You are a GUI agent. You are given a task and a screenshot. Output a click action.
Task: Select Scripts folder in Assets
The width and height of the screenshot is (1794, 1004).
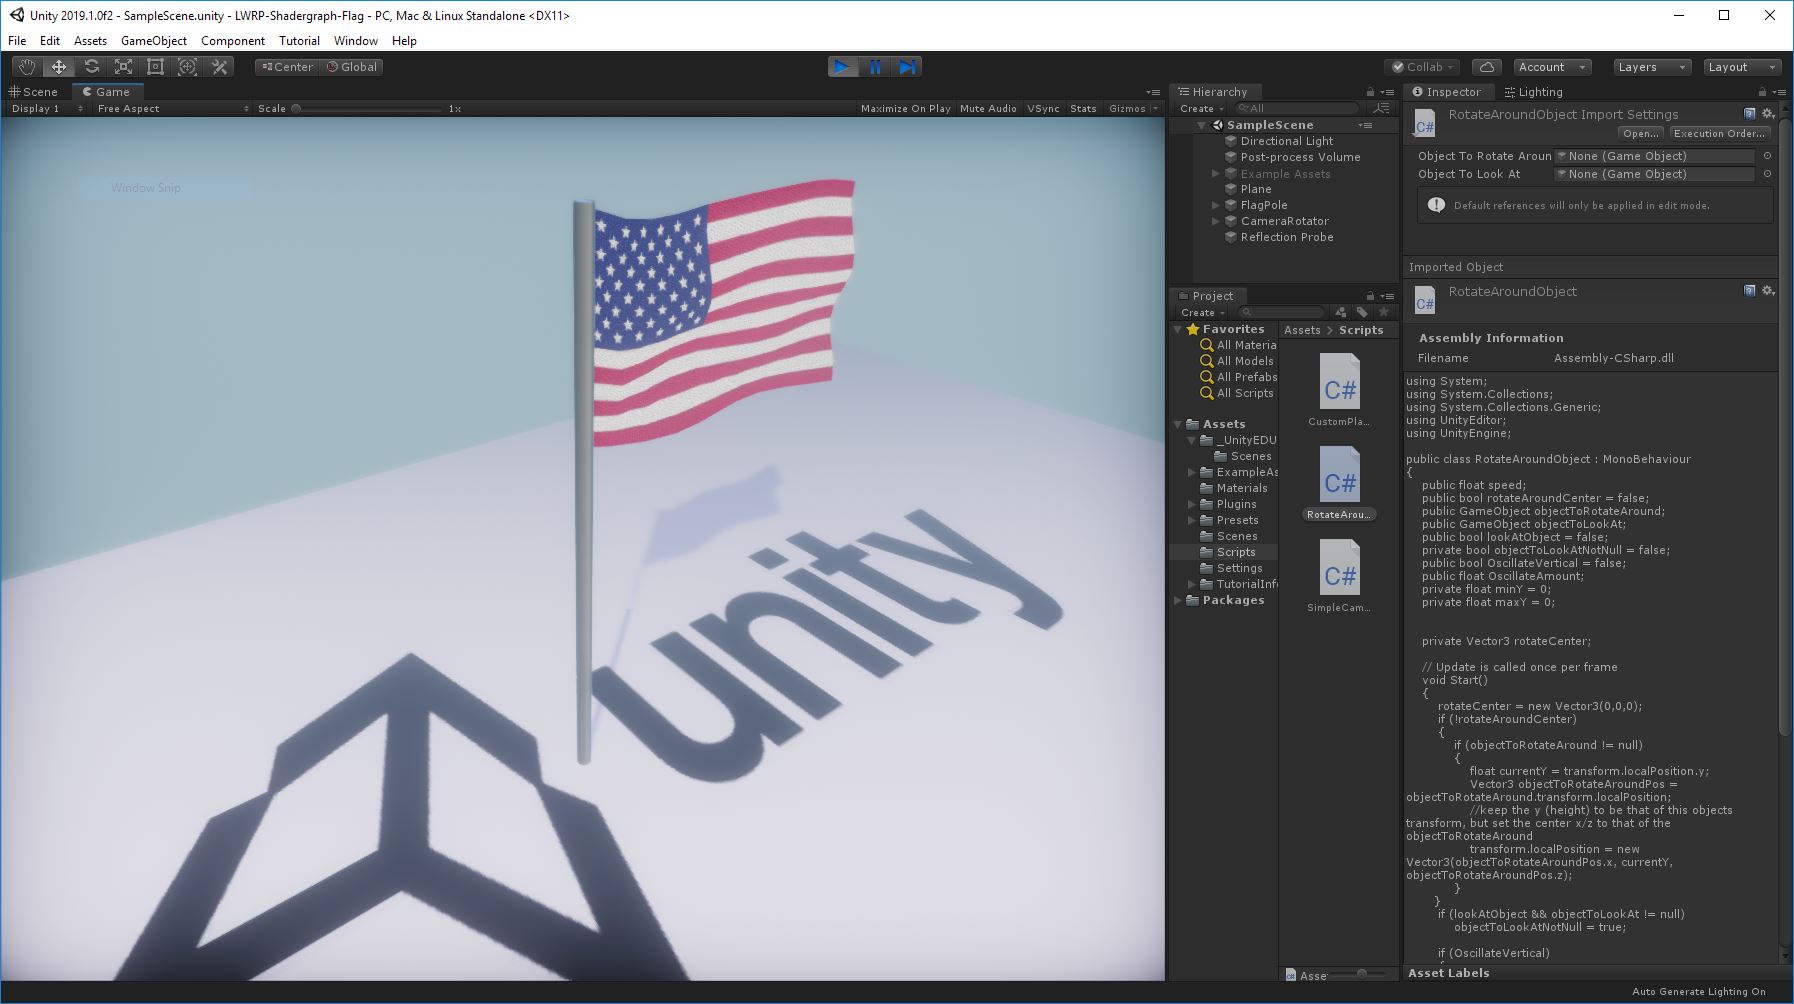pos(1224,552)
